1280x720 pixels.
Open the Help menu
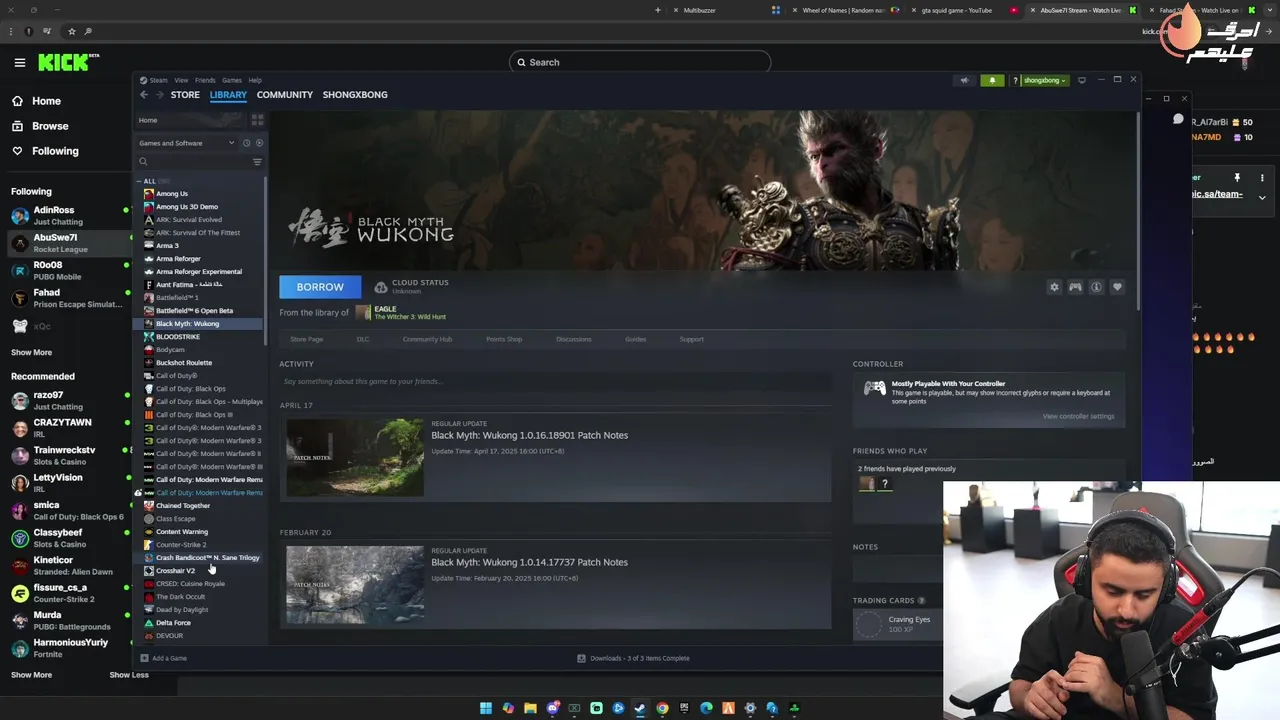255,80
